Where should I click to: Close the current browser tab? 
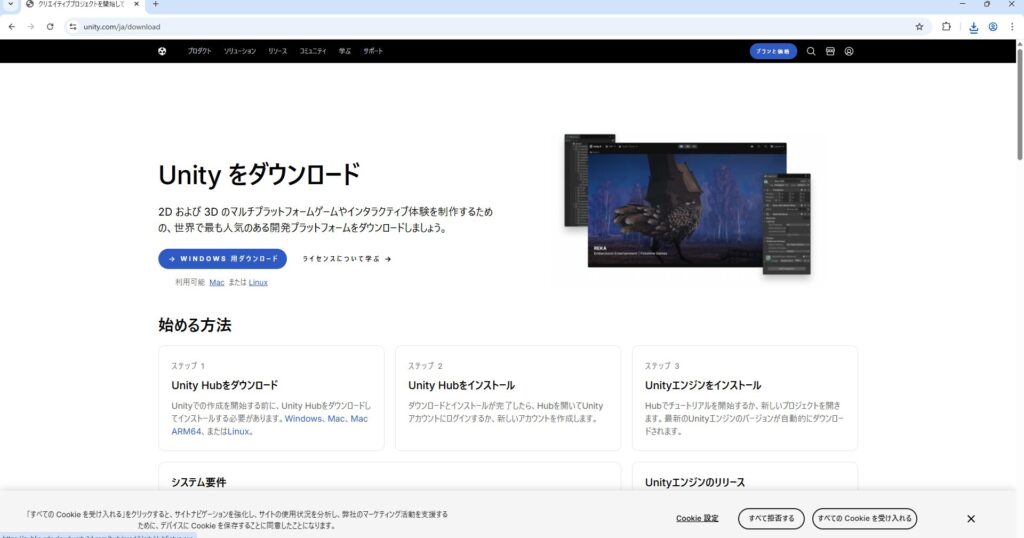pos(136,4)
